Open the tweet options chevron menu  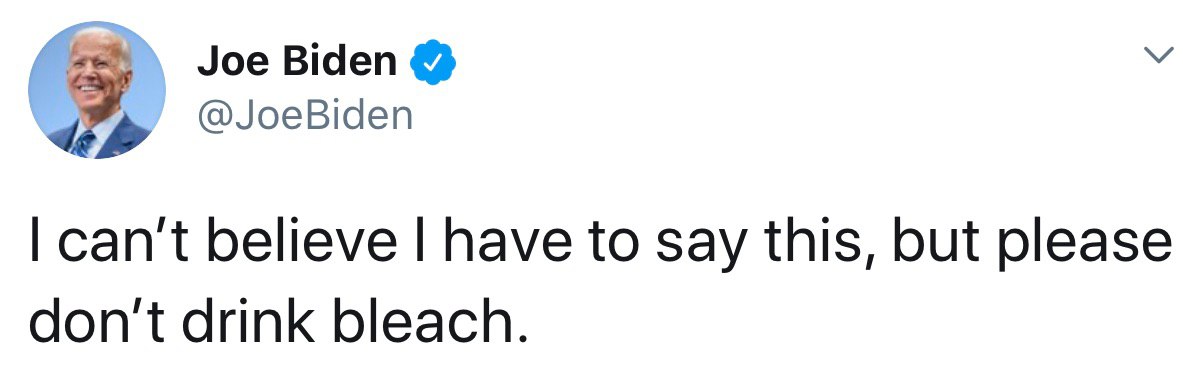(1158, 56)
